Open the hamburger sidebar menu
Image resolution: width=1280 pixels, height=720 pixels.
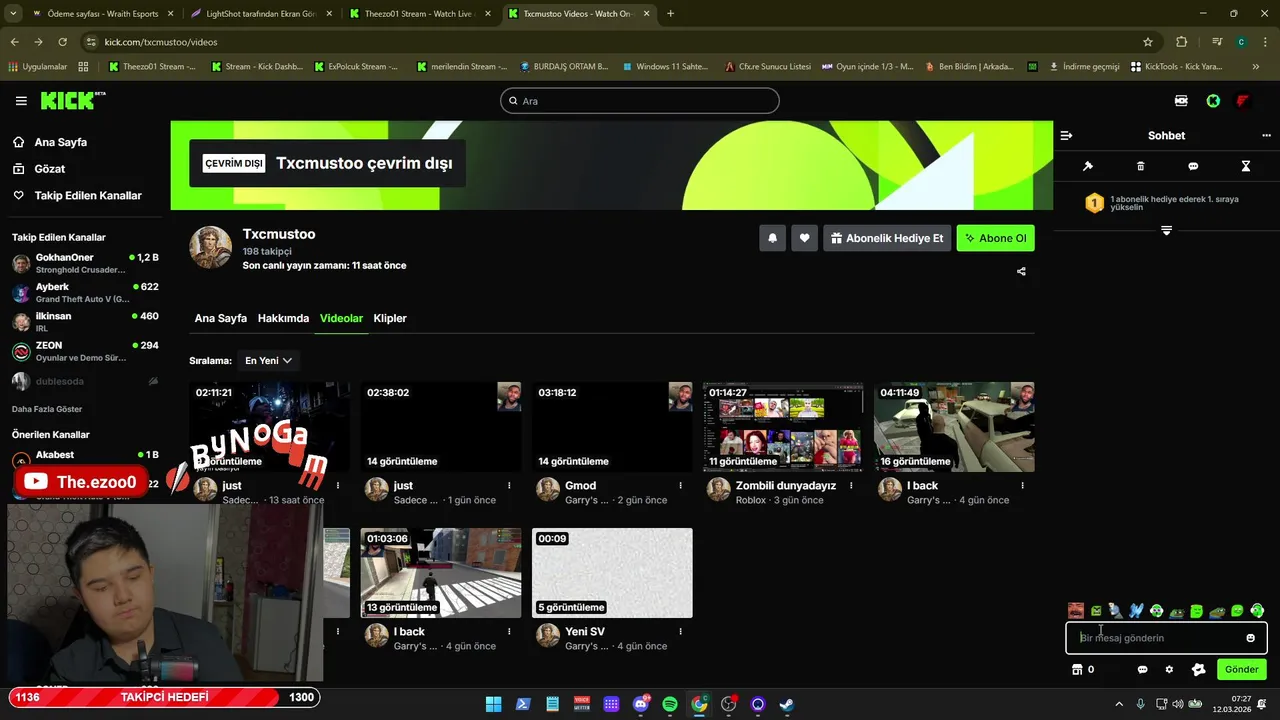21,101
